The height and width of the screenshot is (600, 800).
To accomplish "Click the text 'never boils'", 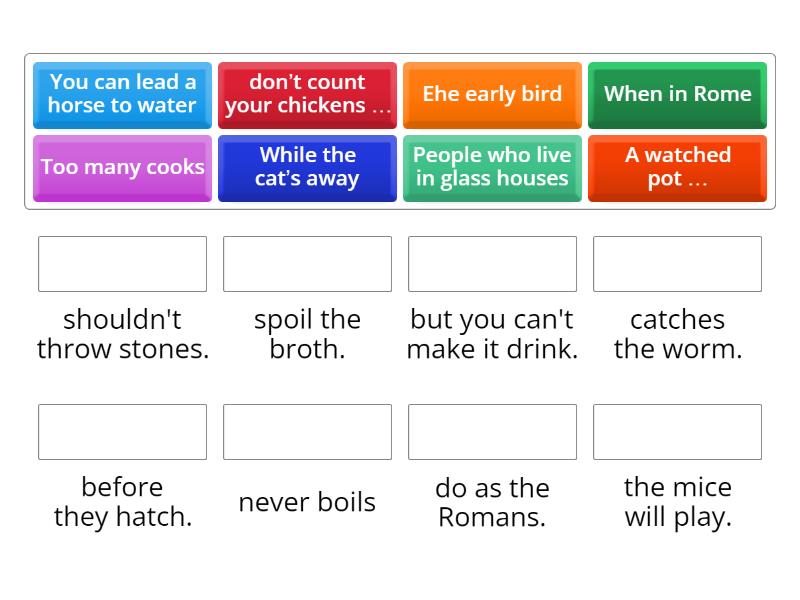I will [x=307, y=502].
